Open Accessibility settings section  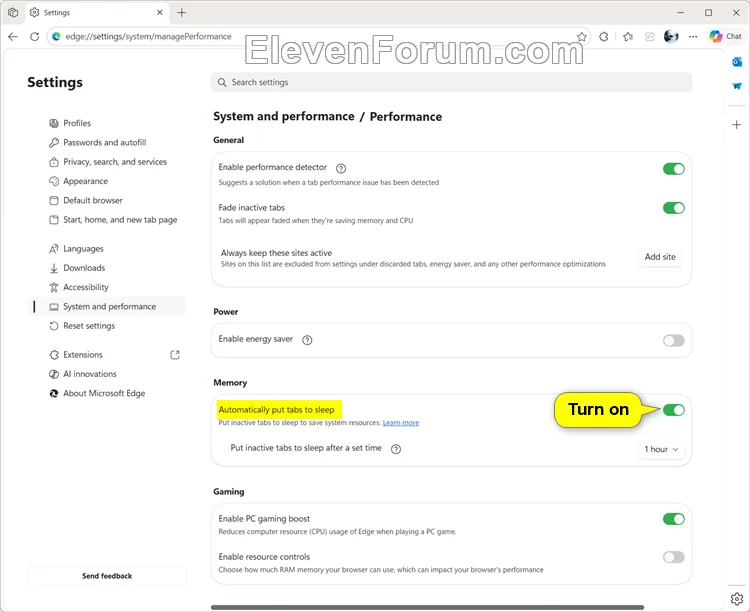point(108,287)
